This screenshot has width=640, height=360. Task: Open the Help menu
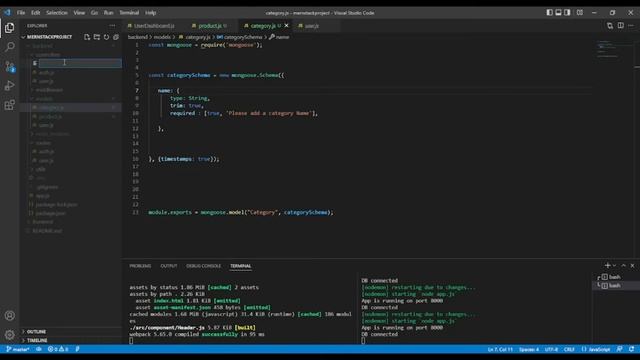click(x=151, y=13)
